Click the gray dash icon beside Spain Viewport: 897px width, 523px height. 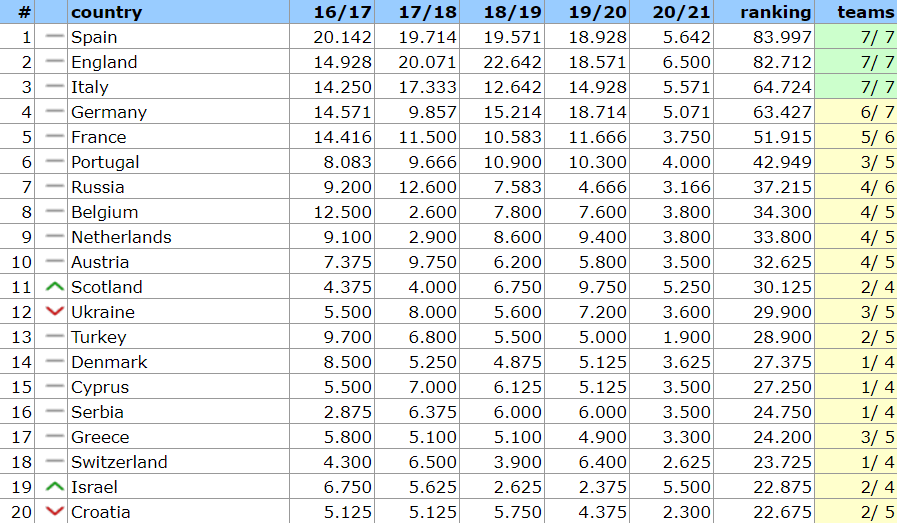[55, 37]
